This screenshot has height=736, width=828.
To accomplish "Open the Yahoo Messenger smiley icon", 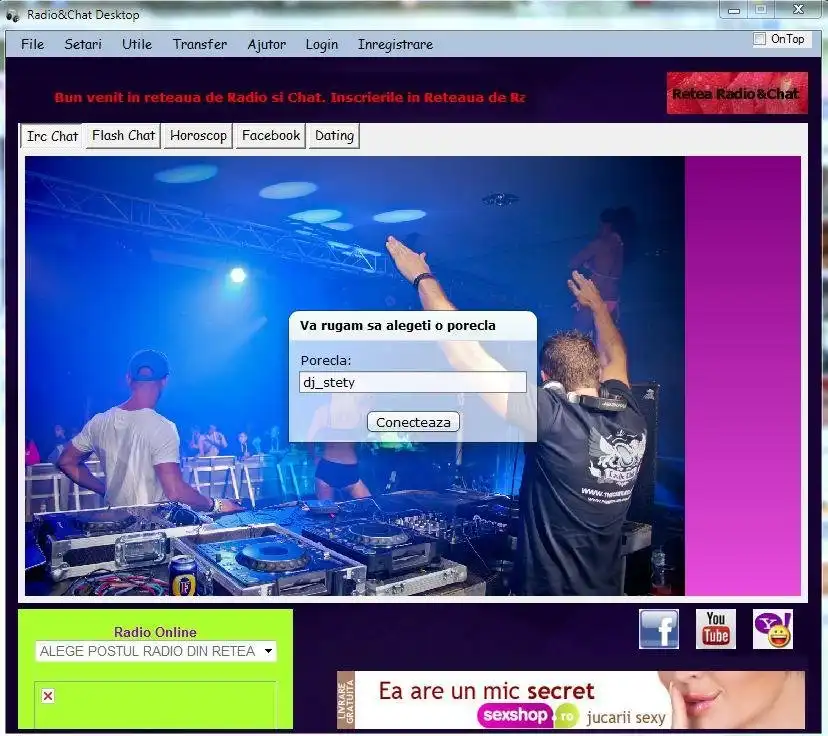I will click(x=773, y=629).
